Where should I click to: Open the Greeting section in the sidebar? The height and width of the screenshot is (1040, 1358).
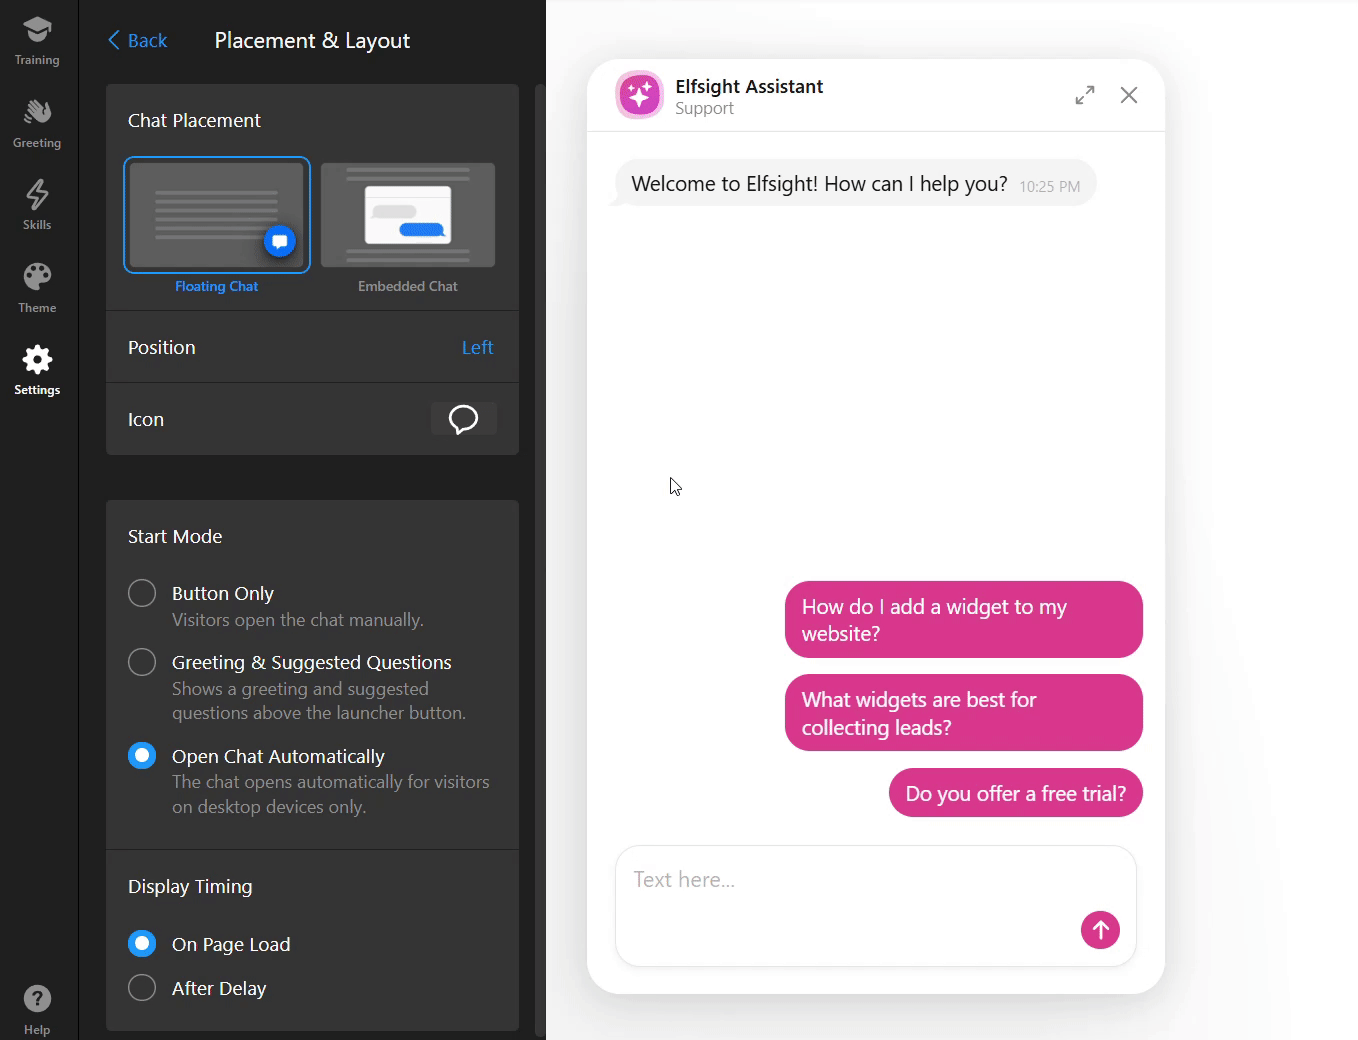[x=37, y=124]
